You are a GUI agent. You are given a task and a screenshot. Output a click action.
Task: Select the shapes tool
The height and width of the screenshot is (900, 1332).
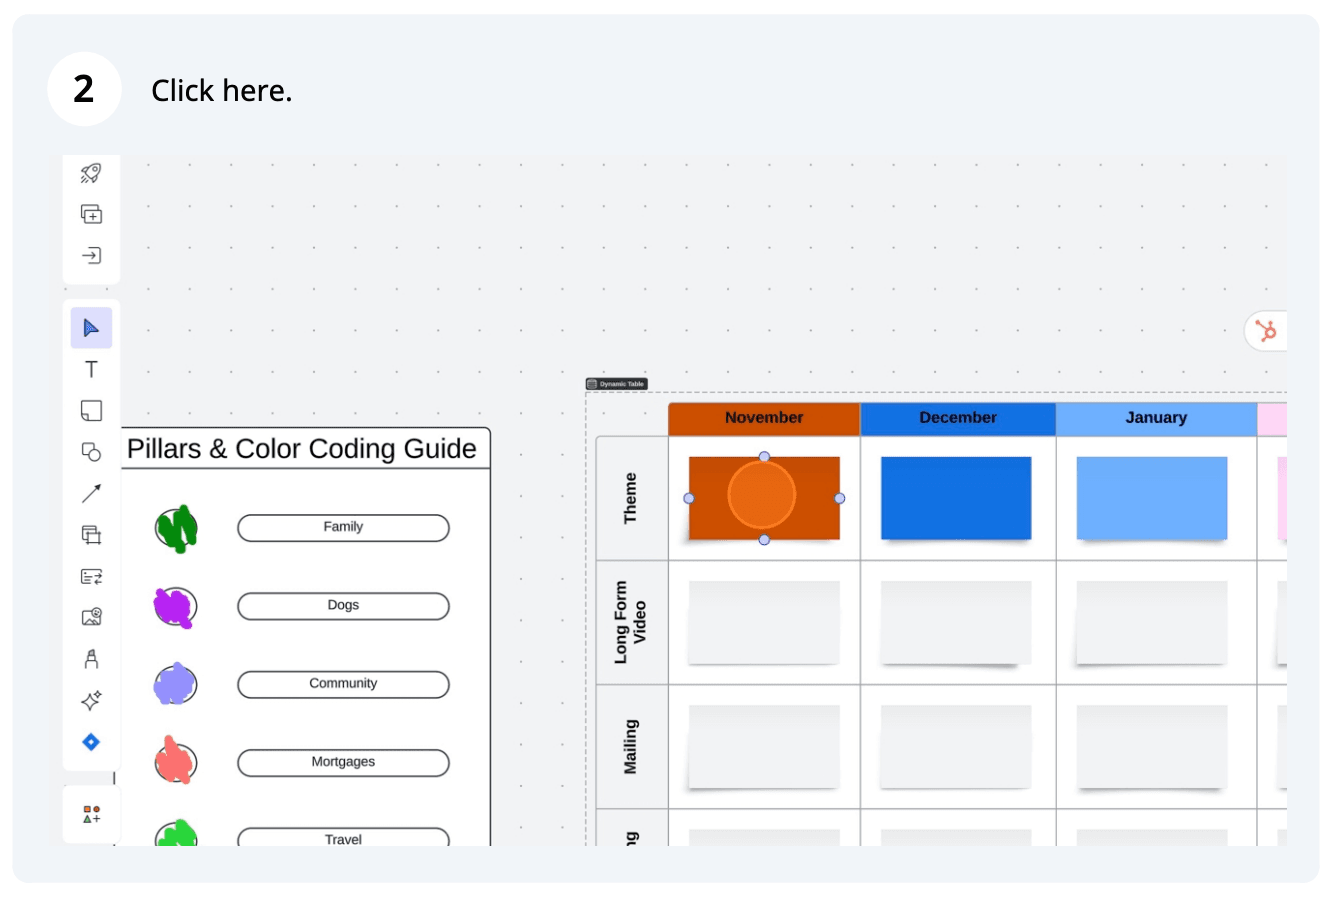(x=91, y=452)
